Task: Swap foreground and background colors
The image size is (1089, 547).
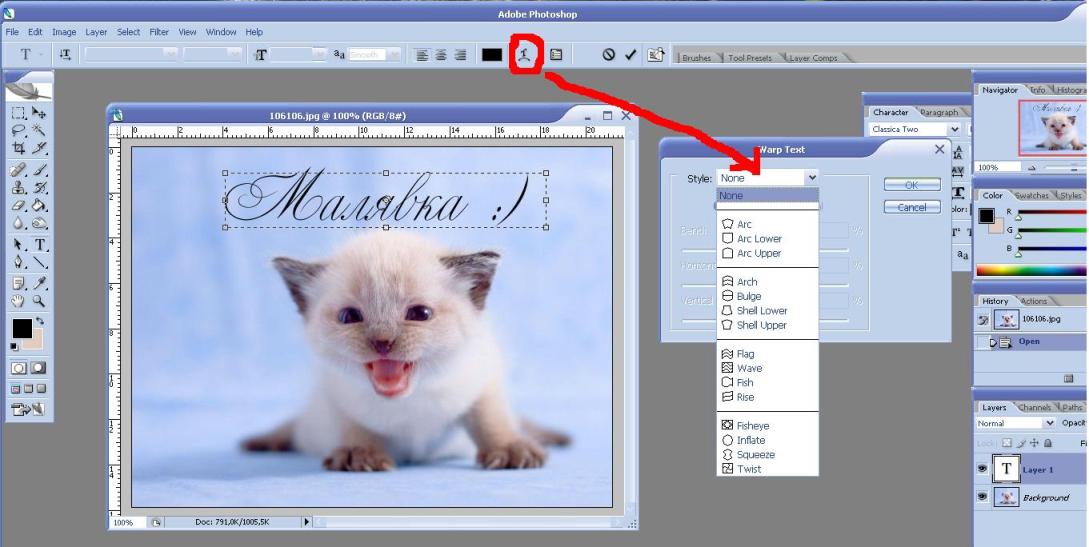Action: (x=40, y=321)
